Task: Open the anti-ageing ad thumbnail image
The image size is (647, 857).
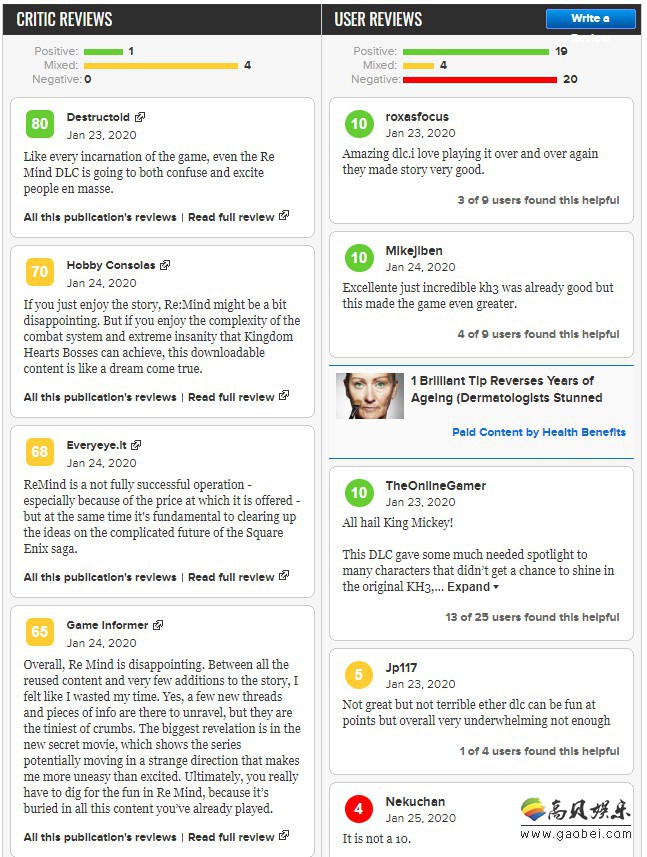Action: point(370,396)
